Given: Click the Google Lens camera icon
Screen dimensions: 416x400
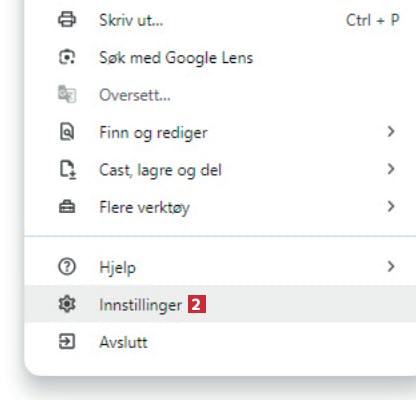Looking at the screenshot, I should (x=67, y=57).
